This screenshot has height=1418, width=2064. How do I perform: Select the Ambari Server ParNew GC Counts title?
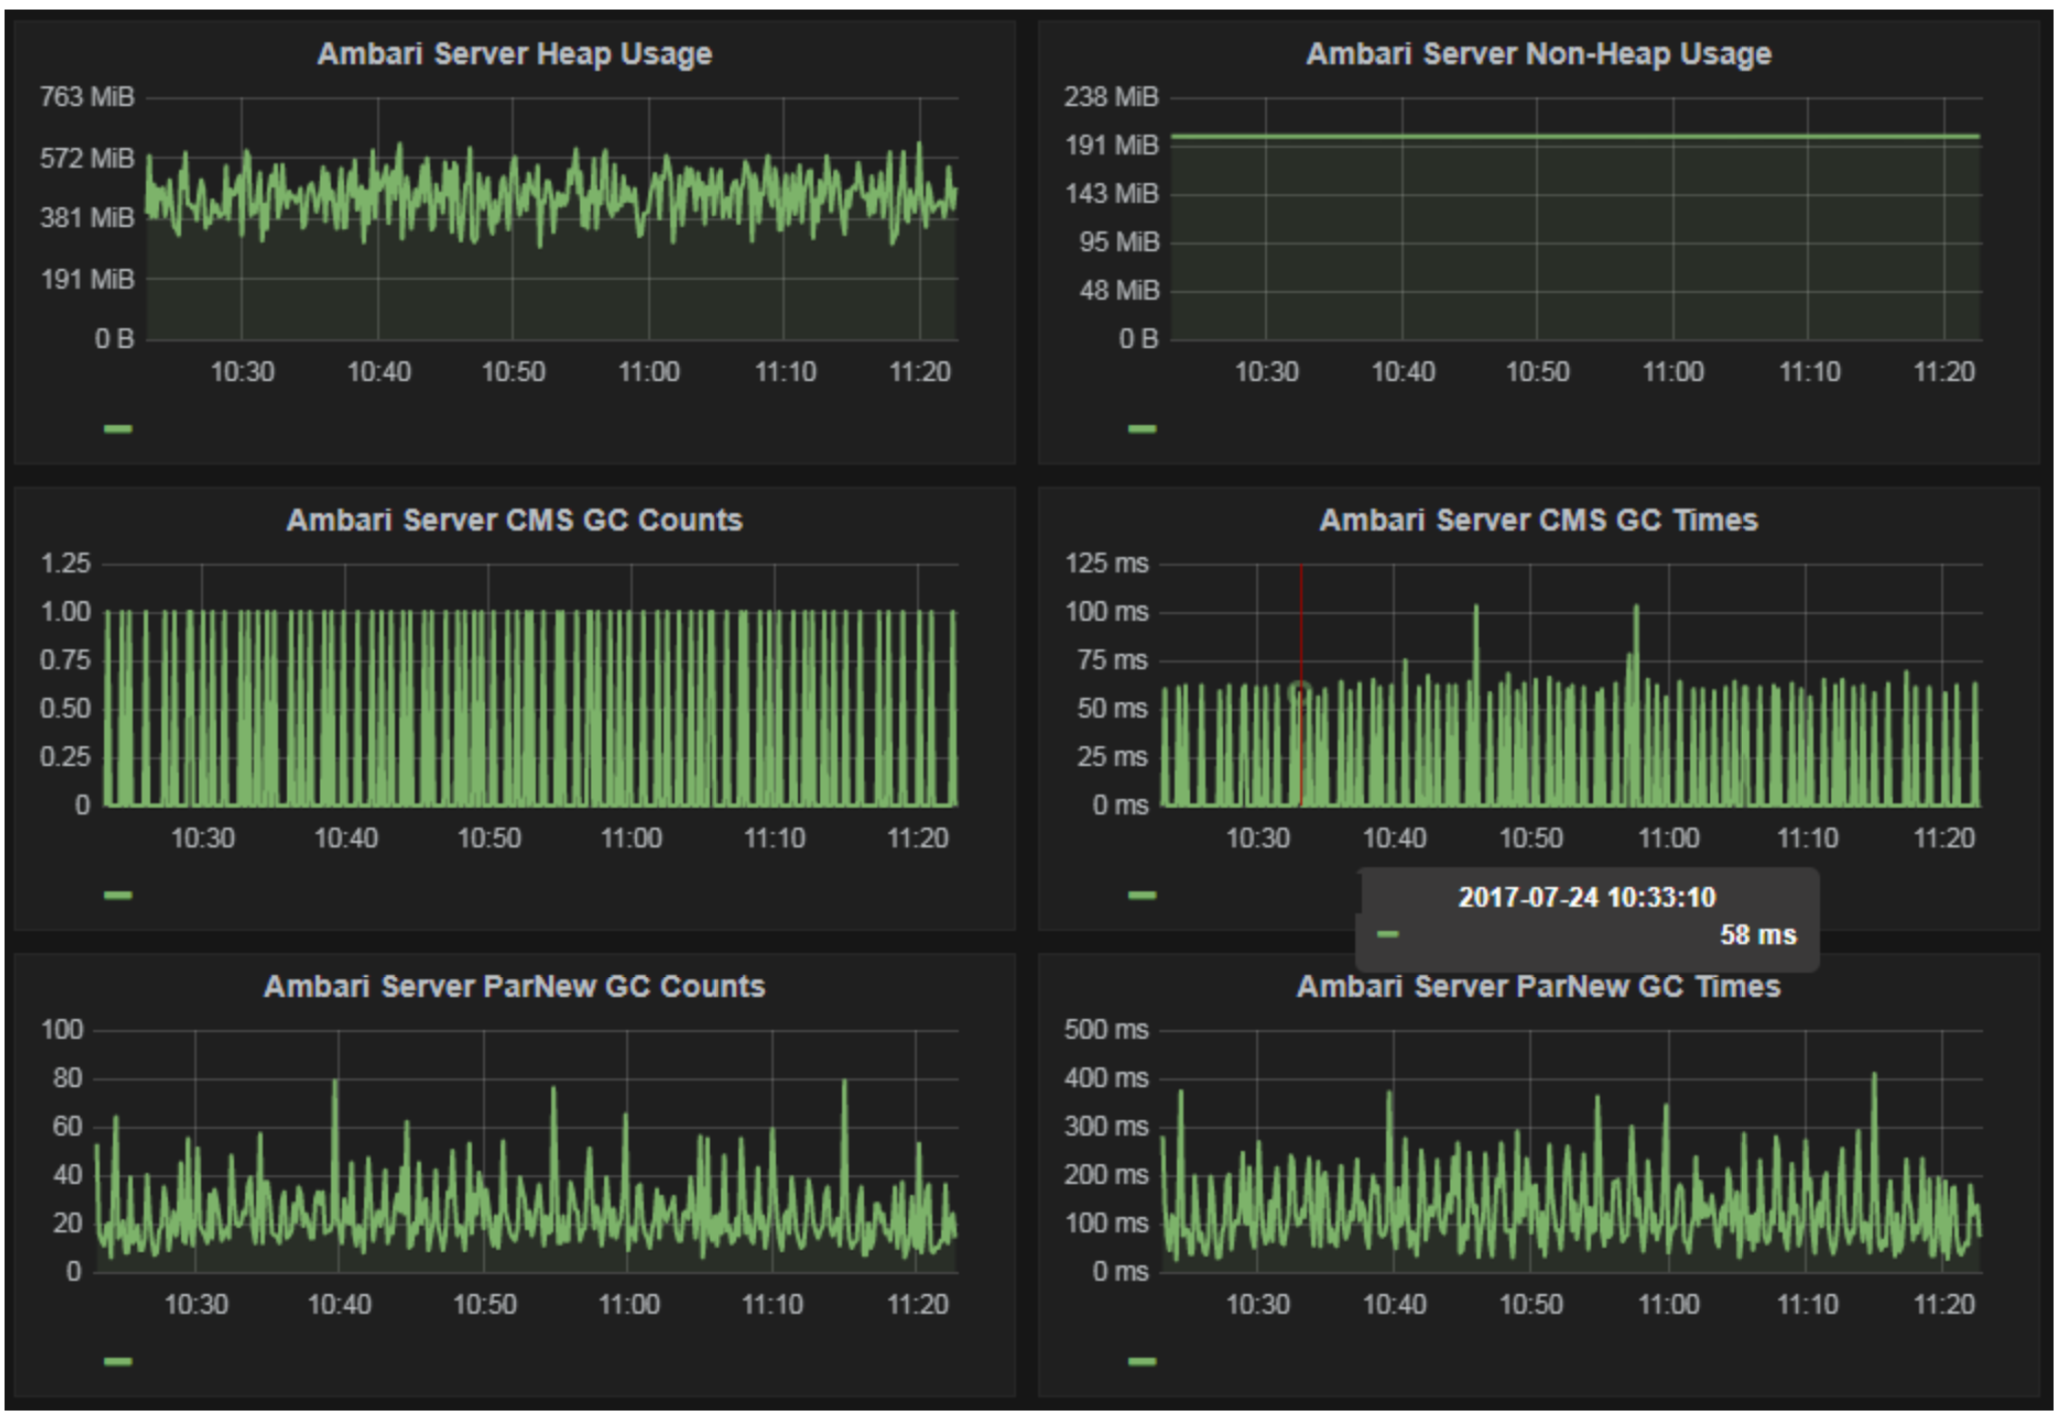[x=514, y=987]
